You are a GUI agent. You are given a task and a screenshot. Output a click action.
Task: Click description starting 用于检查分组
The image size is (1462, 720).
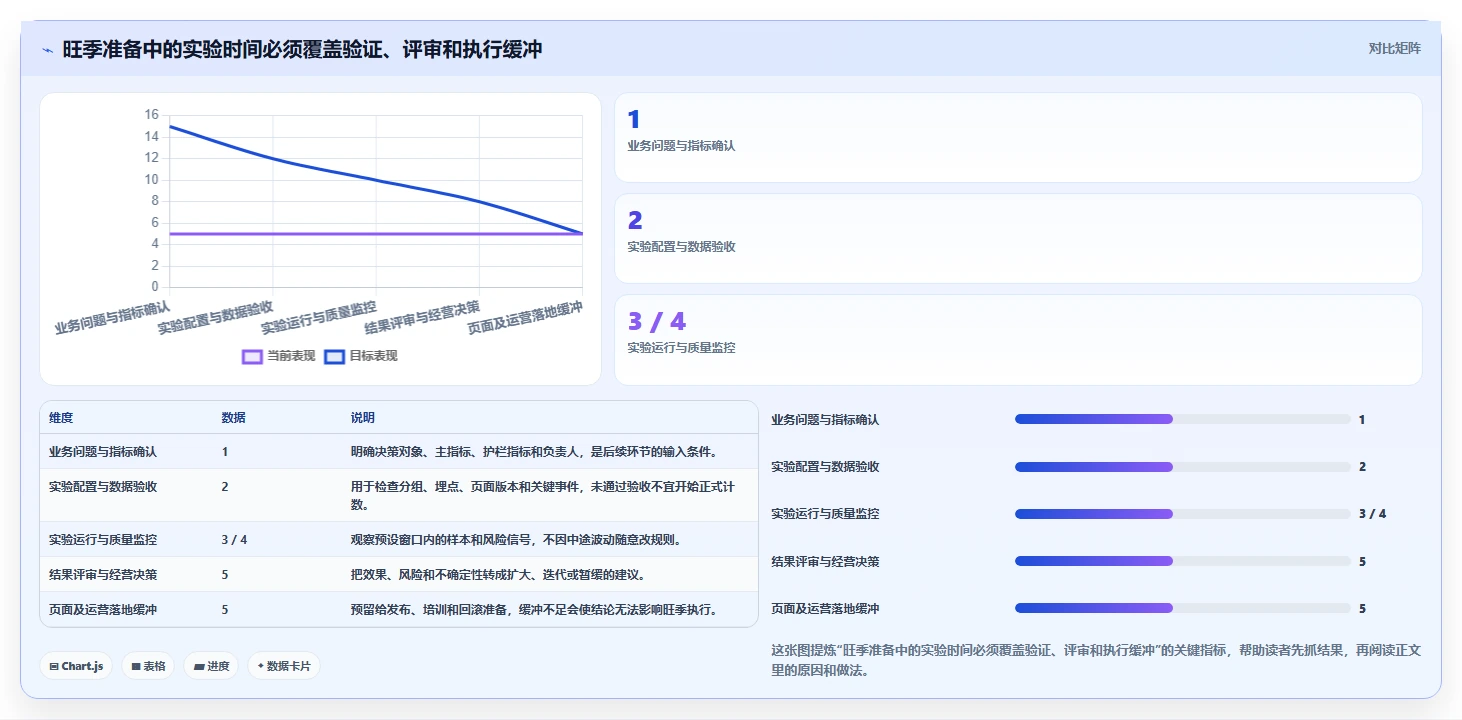[x=542, y=495]
